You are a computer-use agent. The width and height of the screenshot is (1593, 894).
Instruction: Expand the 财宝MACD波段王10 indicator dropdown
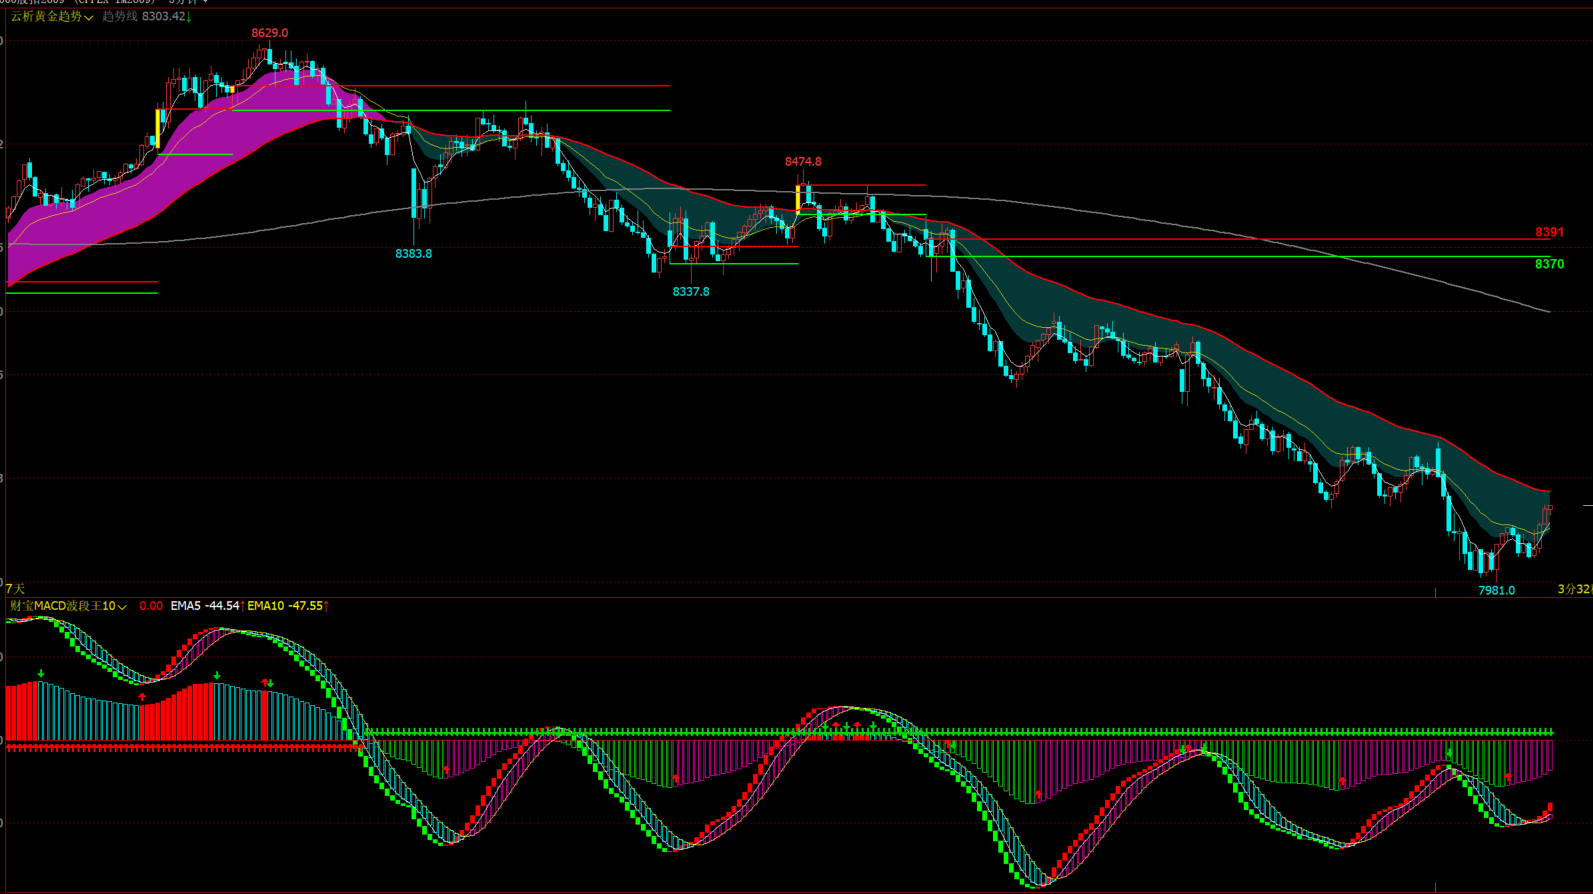[122, 607]
